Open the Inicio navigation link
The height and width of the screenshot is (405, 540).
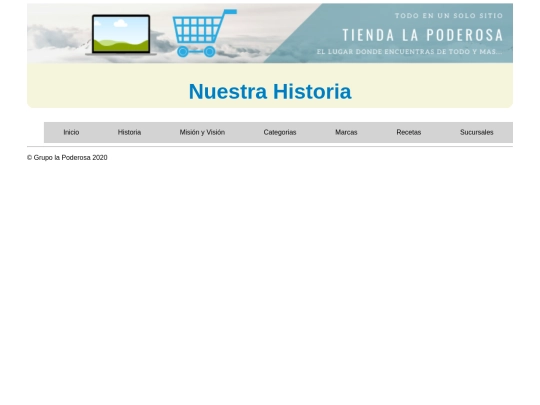pos(71,132)
